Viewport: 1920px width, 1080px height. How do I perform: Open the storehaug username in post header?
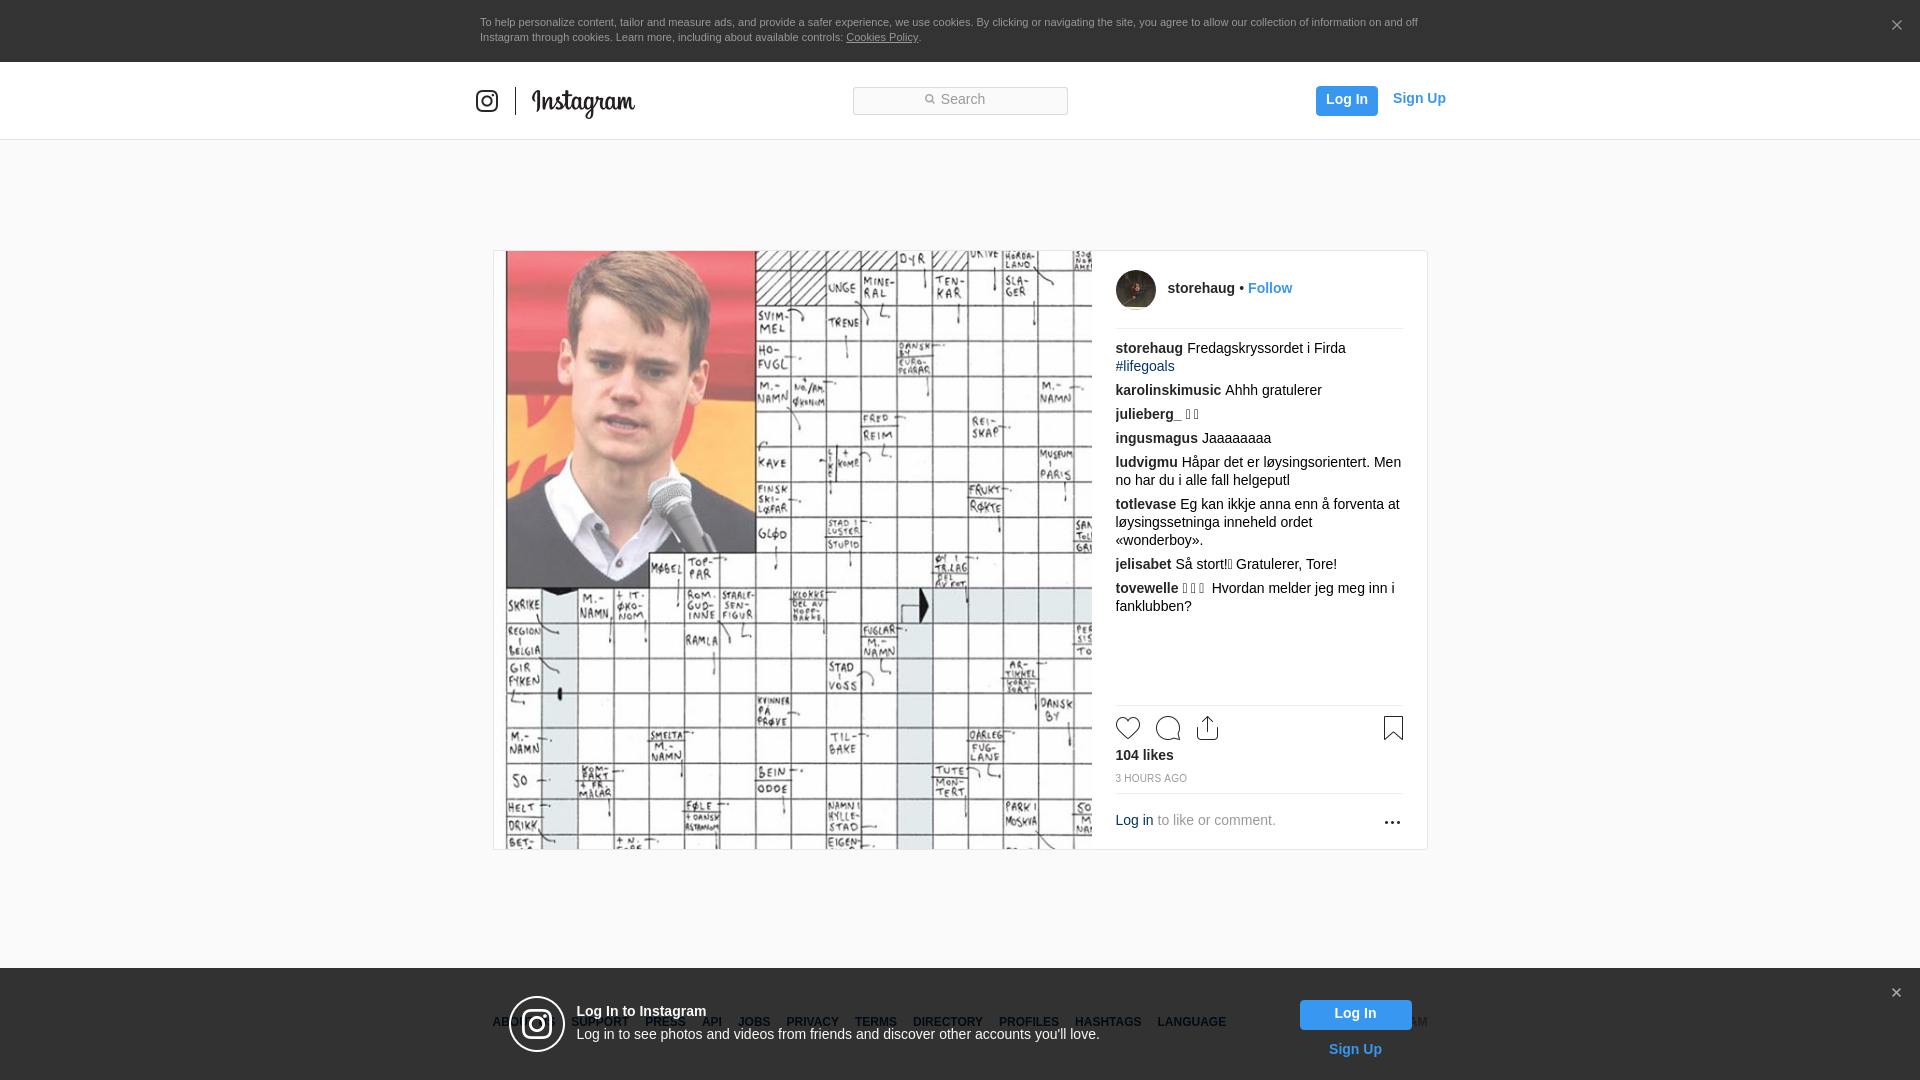pos(1201,288)
